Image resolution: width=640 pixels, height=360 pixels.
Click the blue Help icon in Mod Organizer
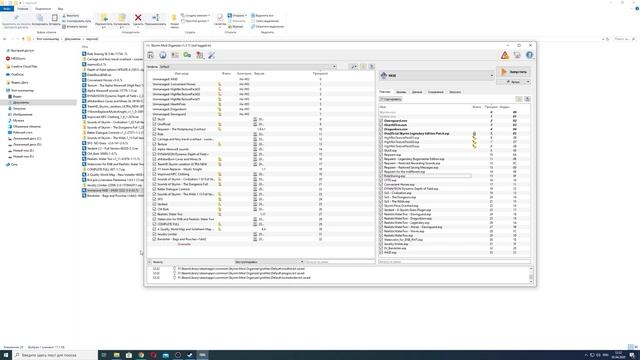[529, 55]
